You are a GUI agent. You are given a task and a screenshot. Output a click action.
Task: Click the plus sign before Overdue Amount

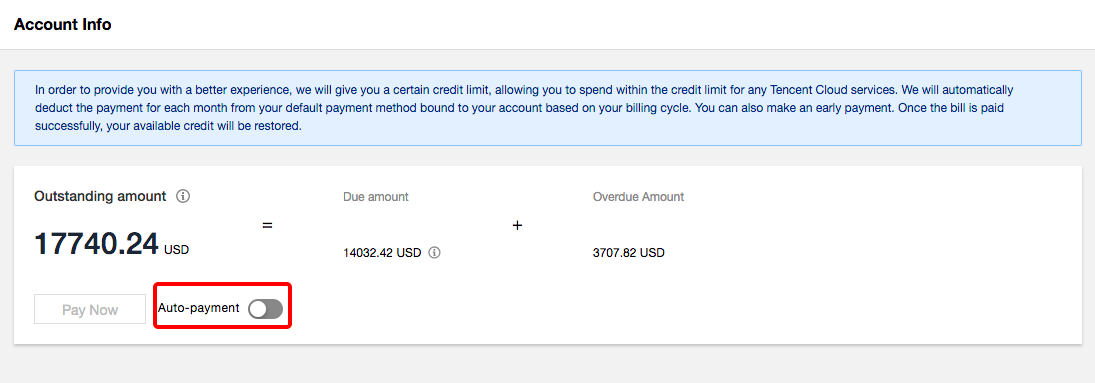pos(517,226)
